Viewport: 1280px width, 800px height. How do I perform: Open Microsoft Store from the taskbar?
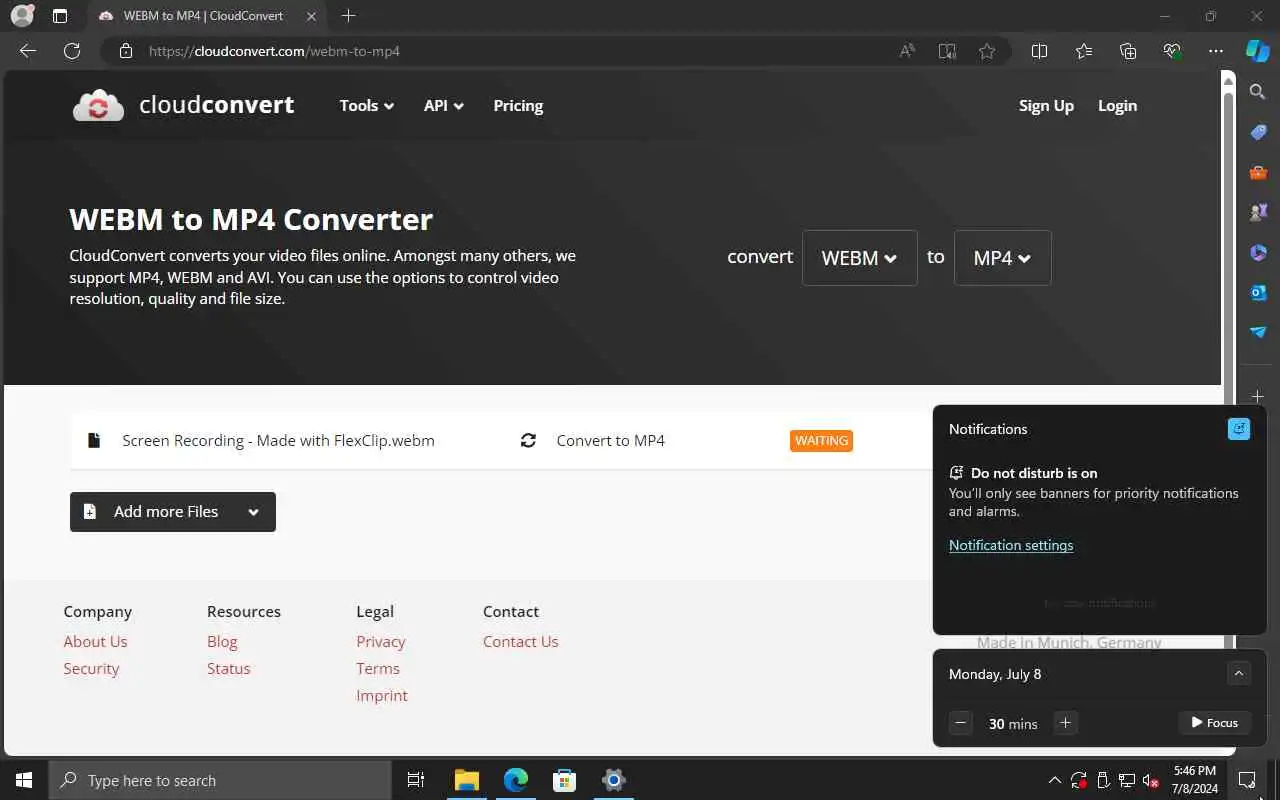[565, 780]
